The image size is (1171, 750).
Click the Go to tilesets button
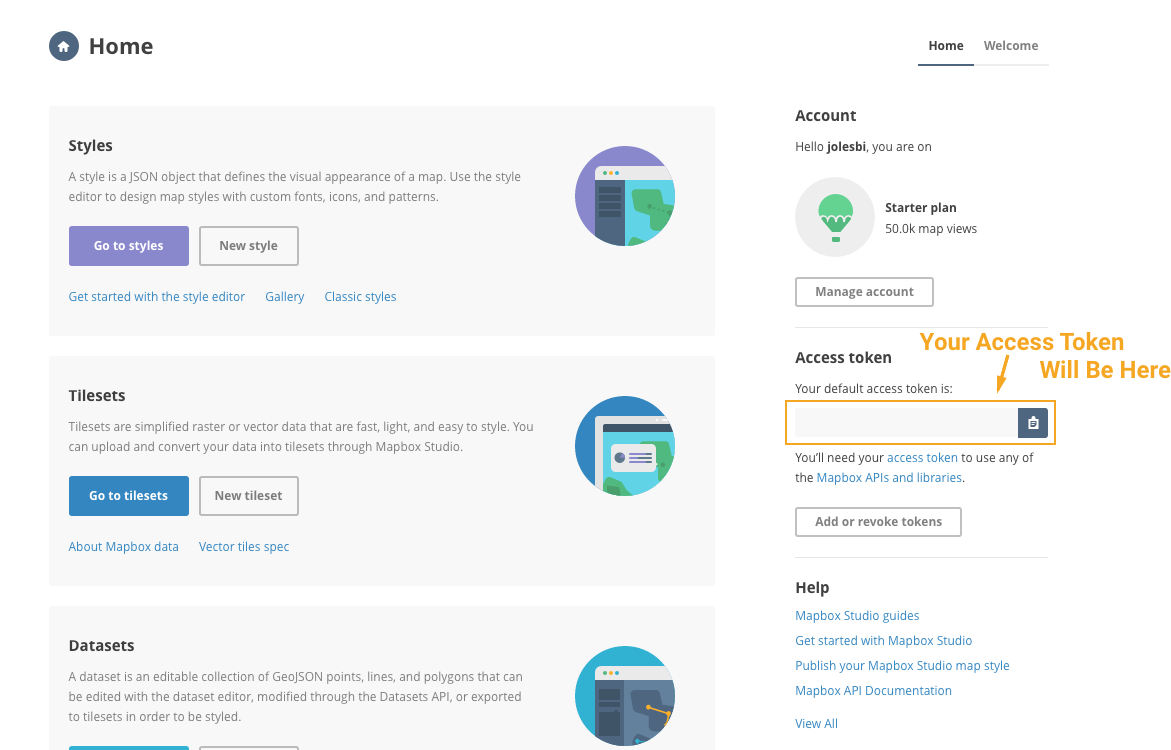click(x=128, y=495)
